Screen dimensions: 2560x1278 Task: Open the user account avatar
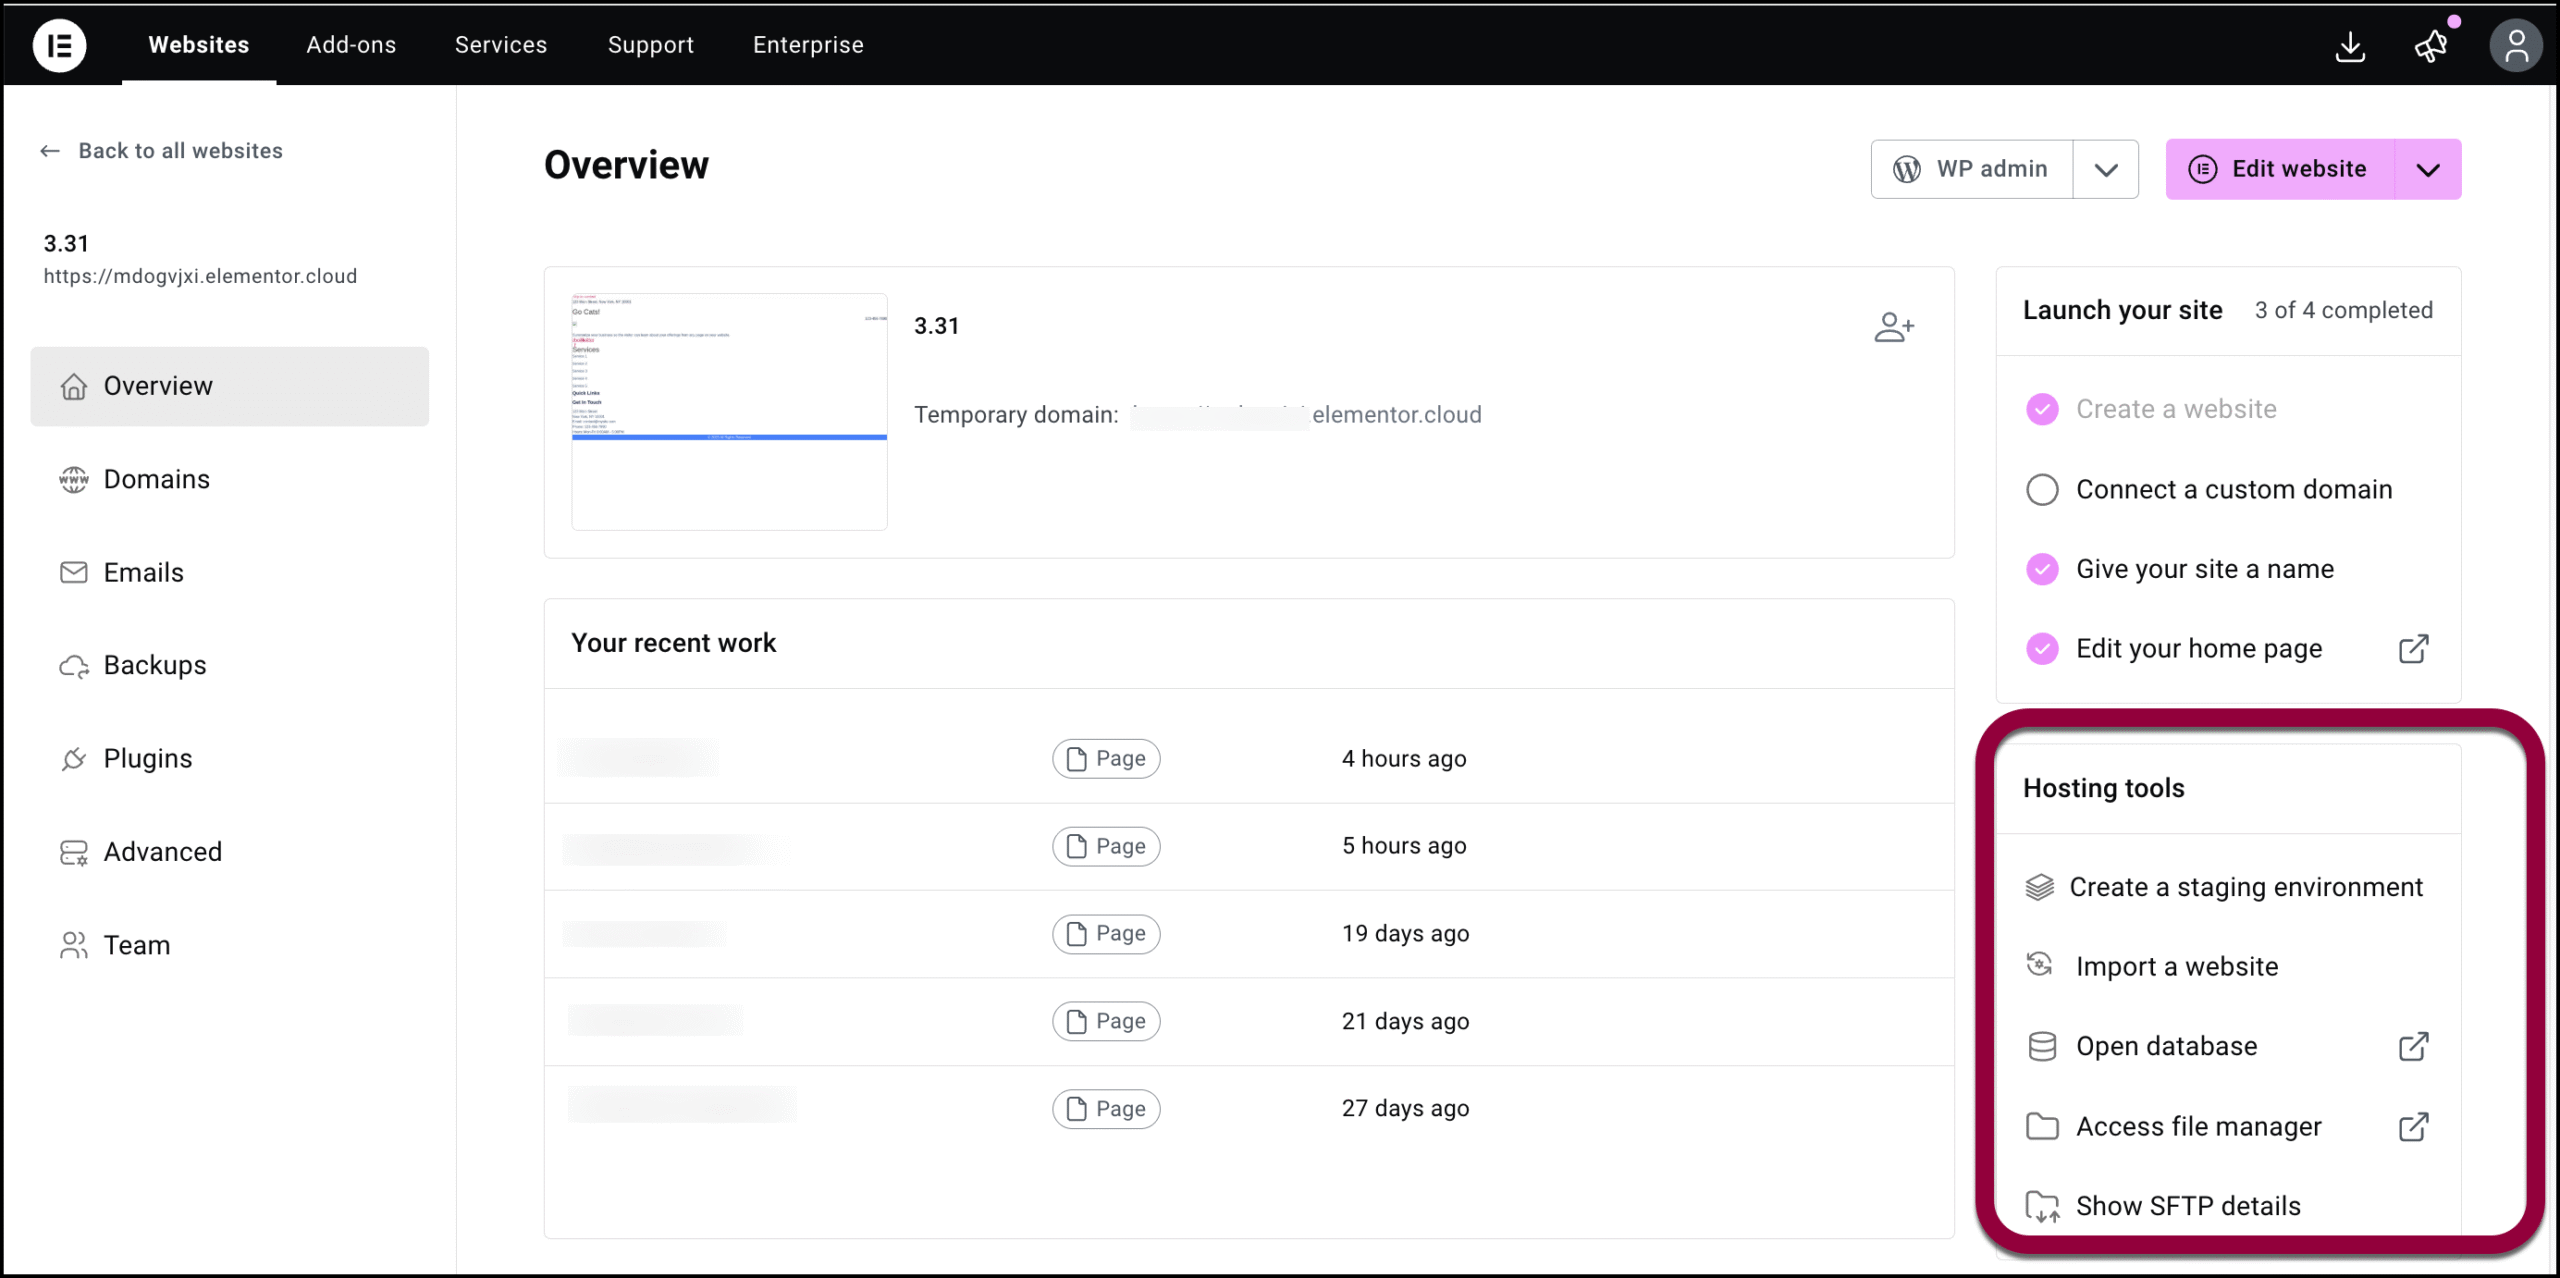coord(2516,46)
